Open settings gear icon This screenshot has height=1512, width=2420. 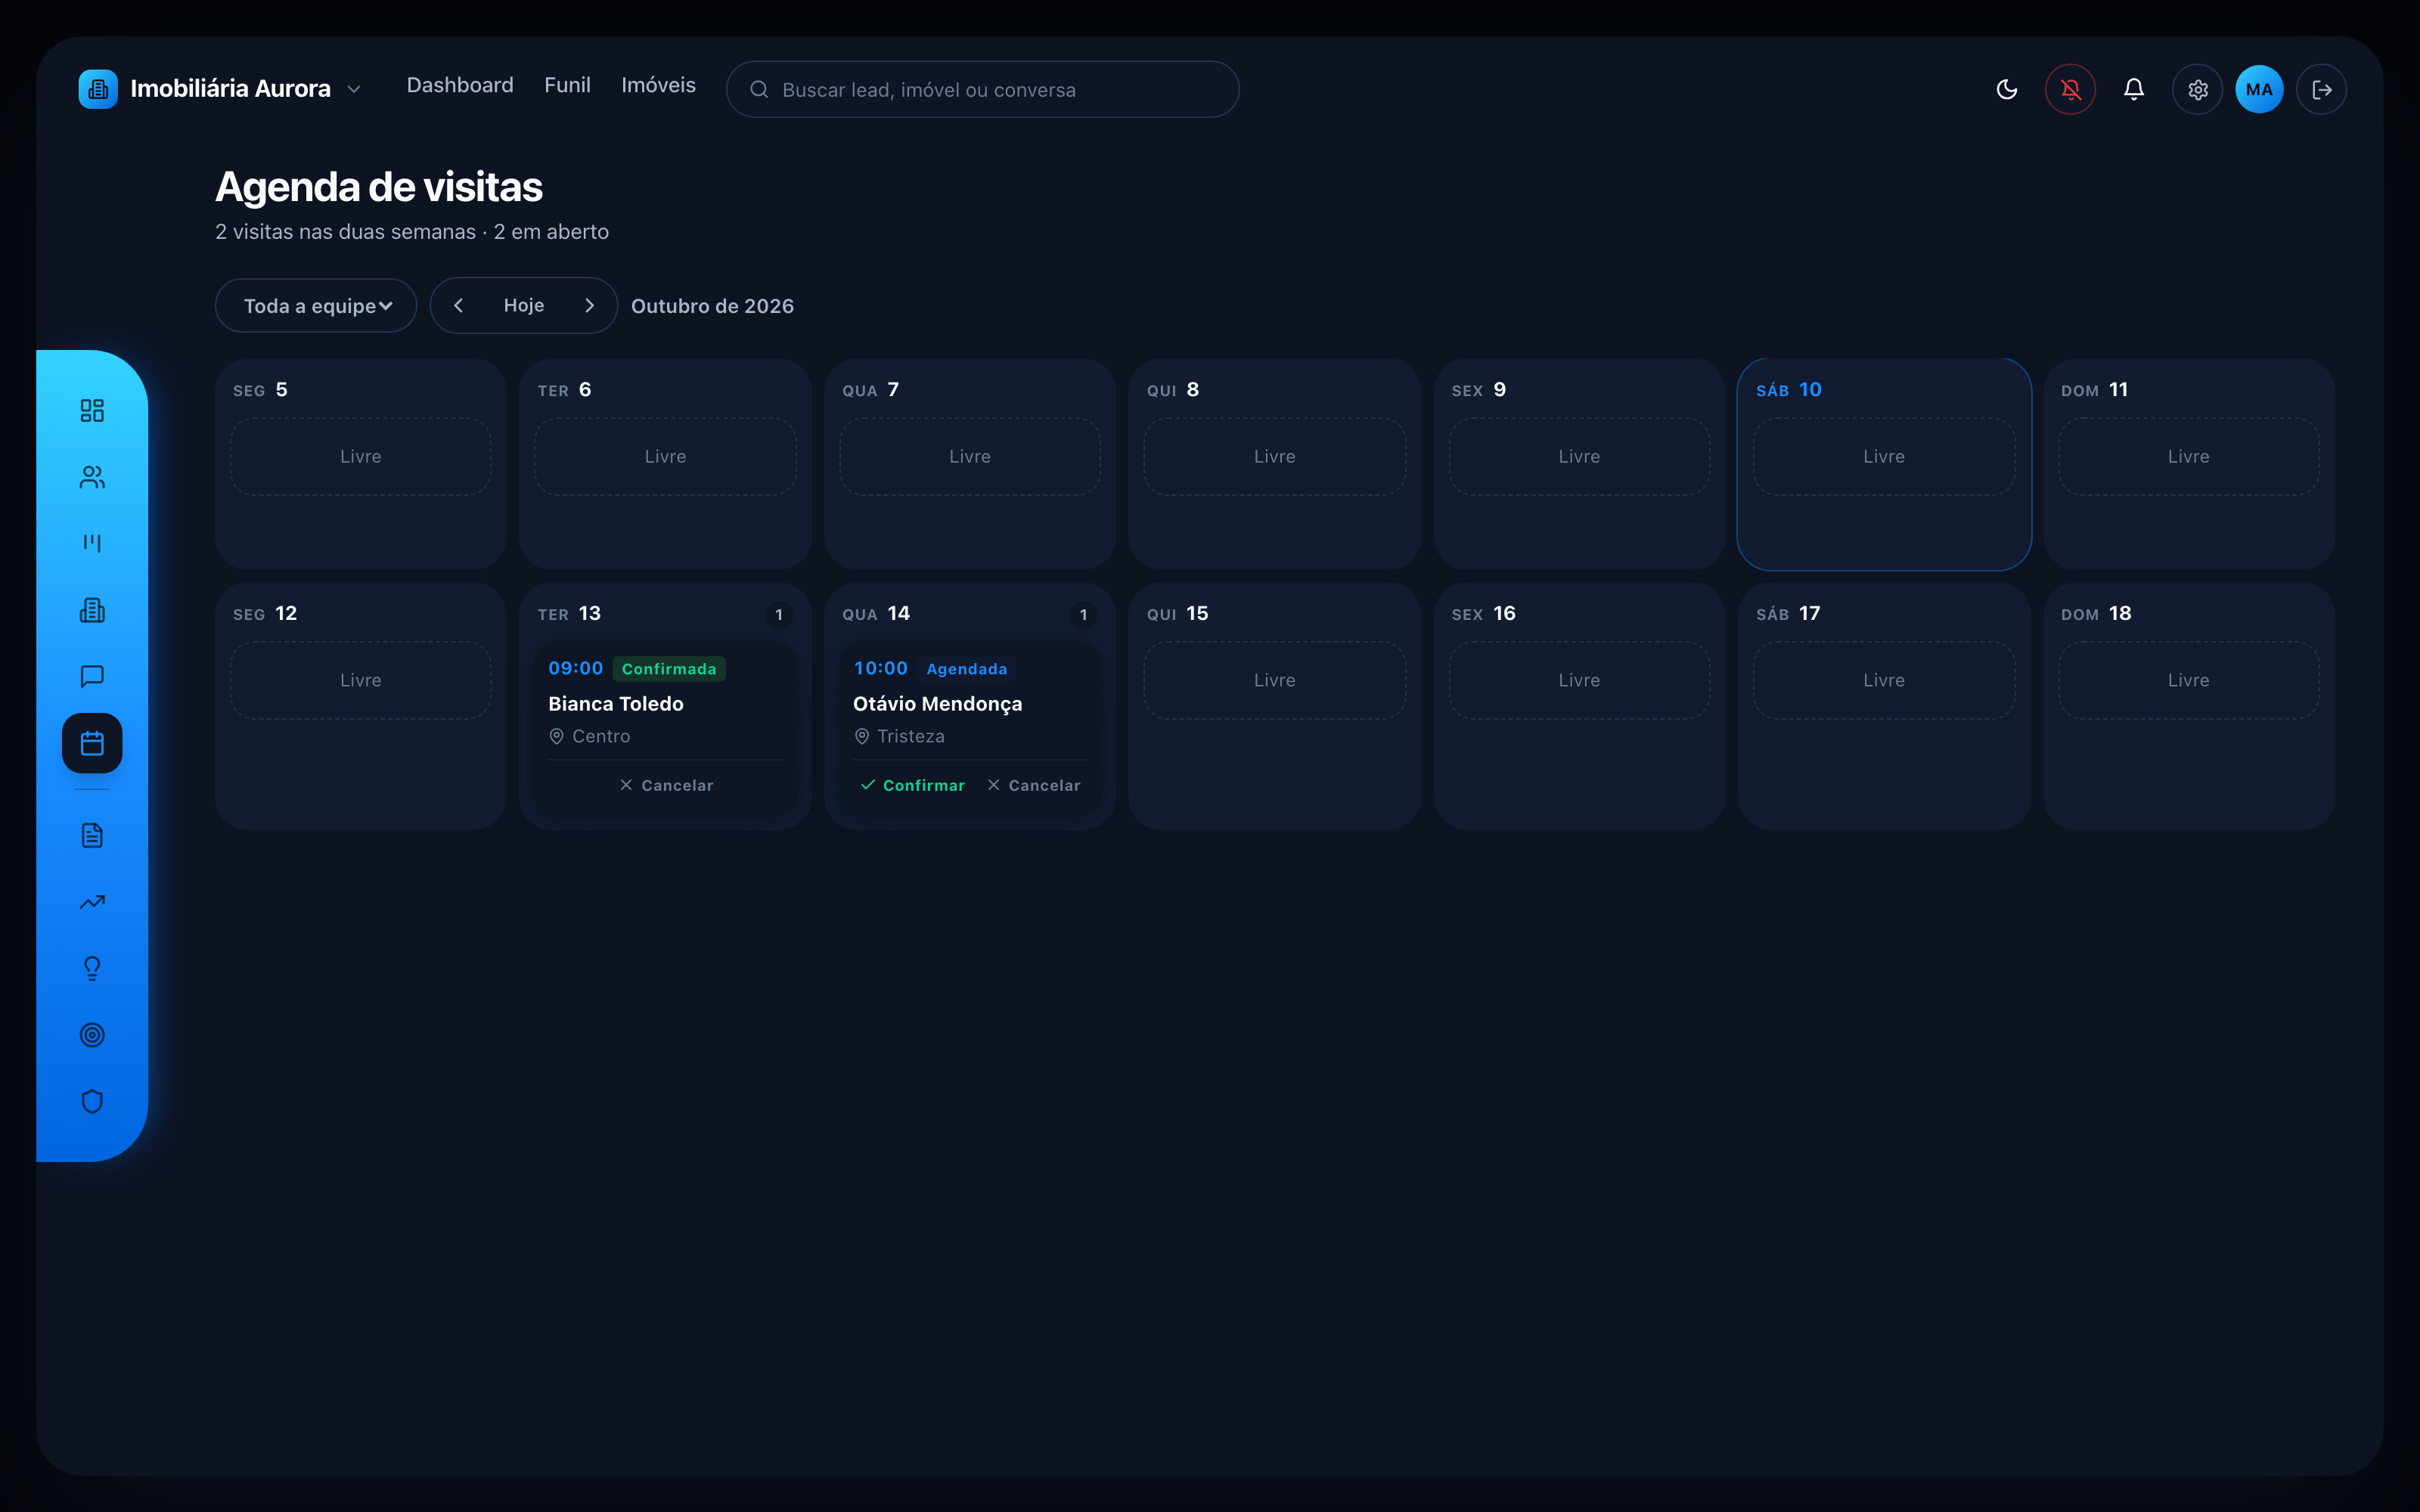(2197, 89)
